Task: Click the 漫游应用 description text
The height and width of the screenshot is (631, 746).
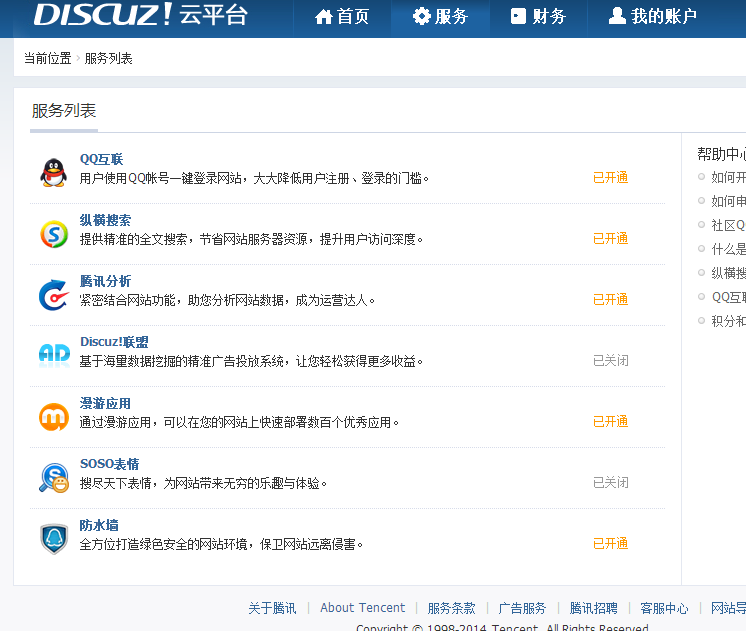Action: tap(239, 423)
